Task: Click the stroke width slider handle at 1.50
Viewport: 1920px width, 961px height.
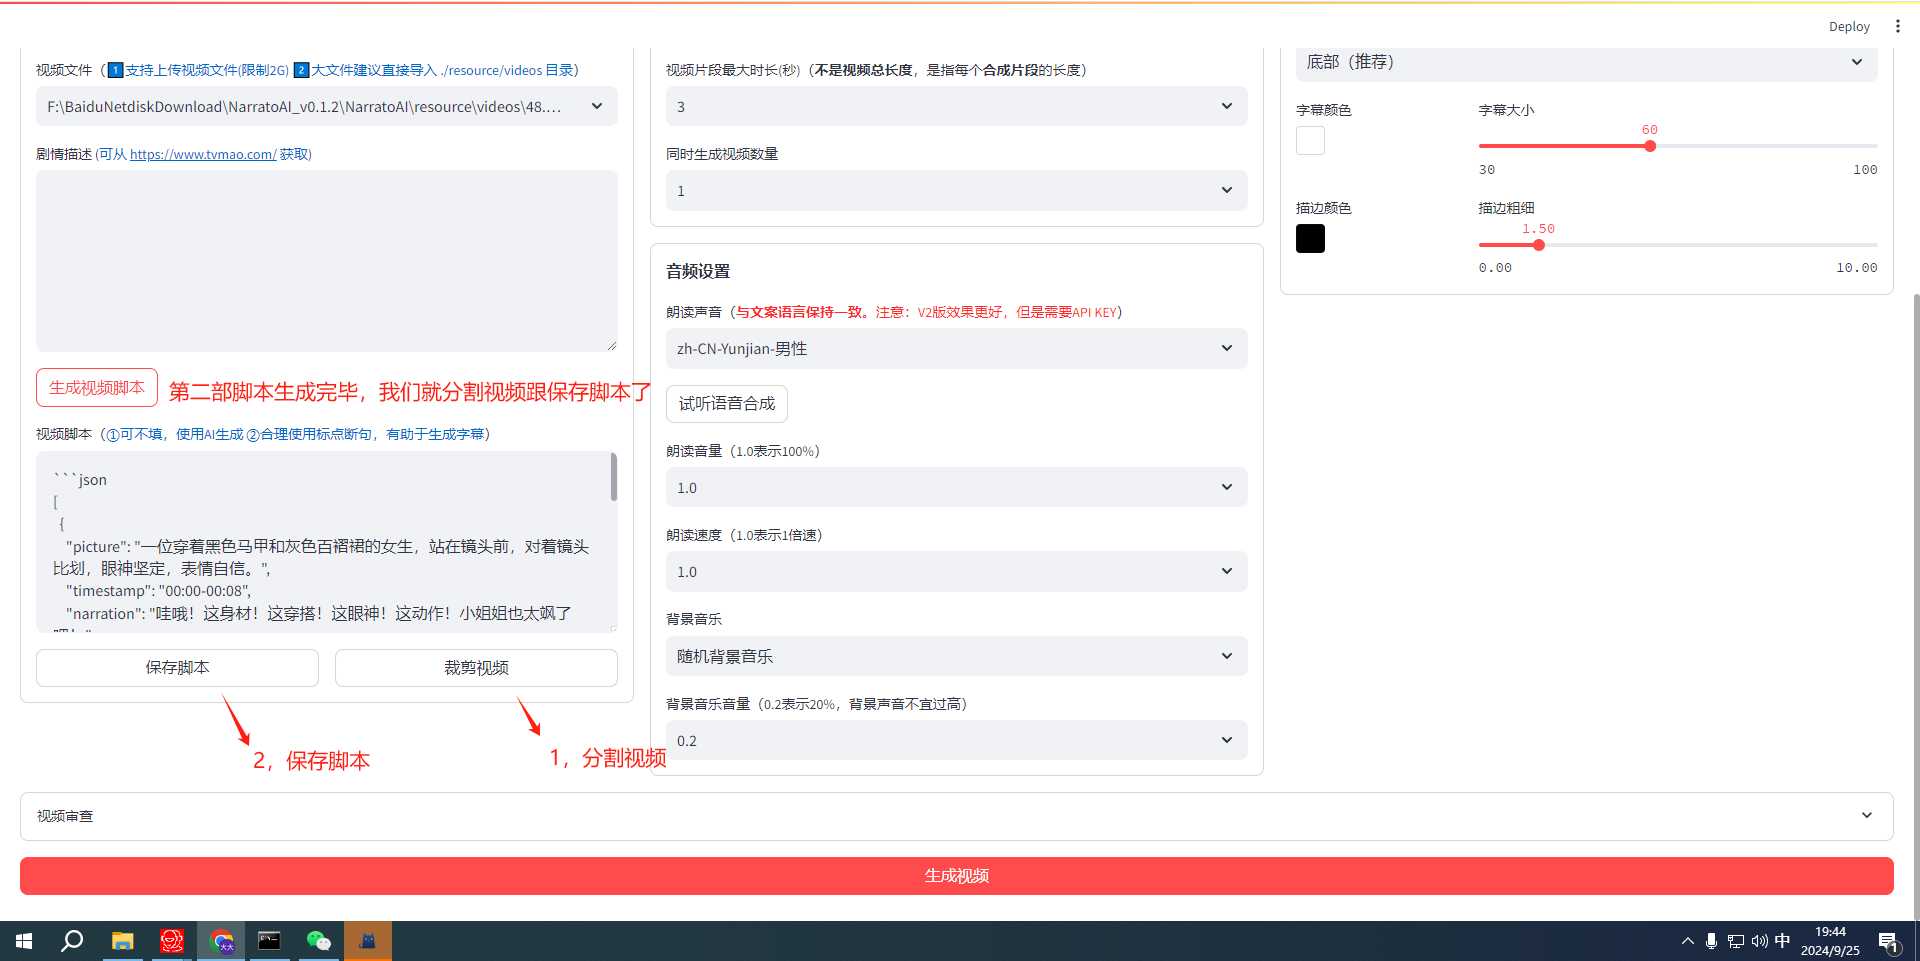Action: tap(1539, 245)
